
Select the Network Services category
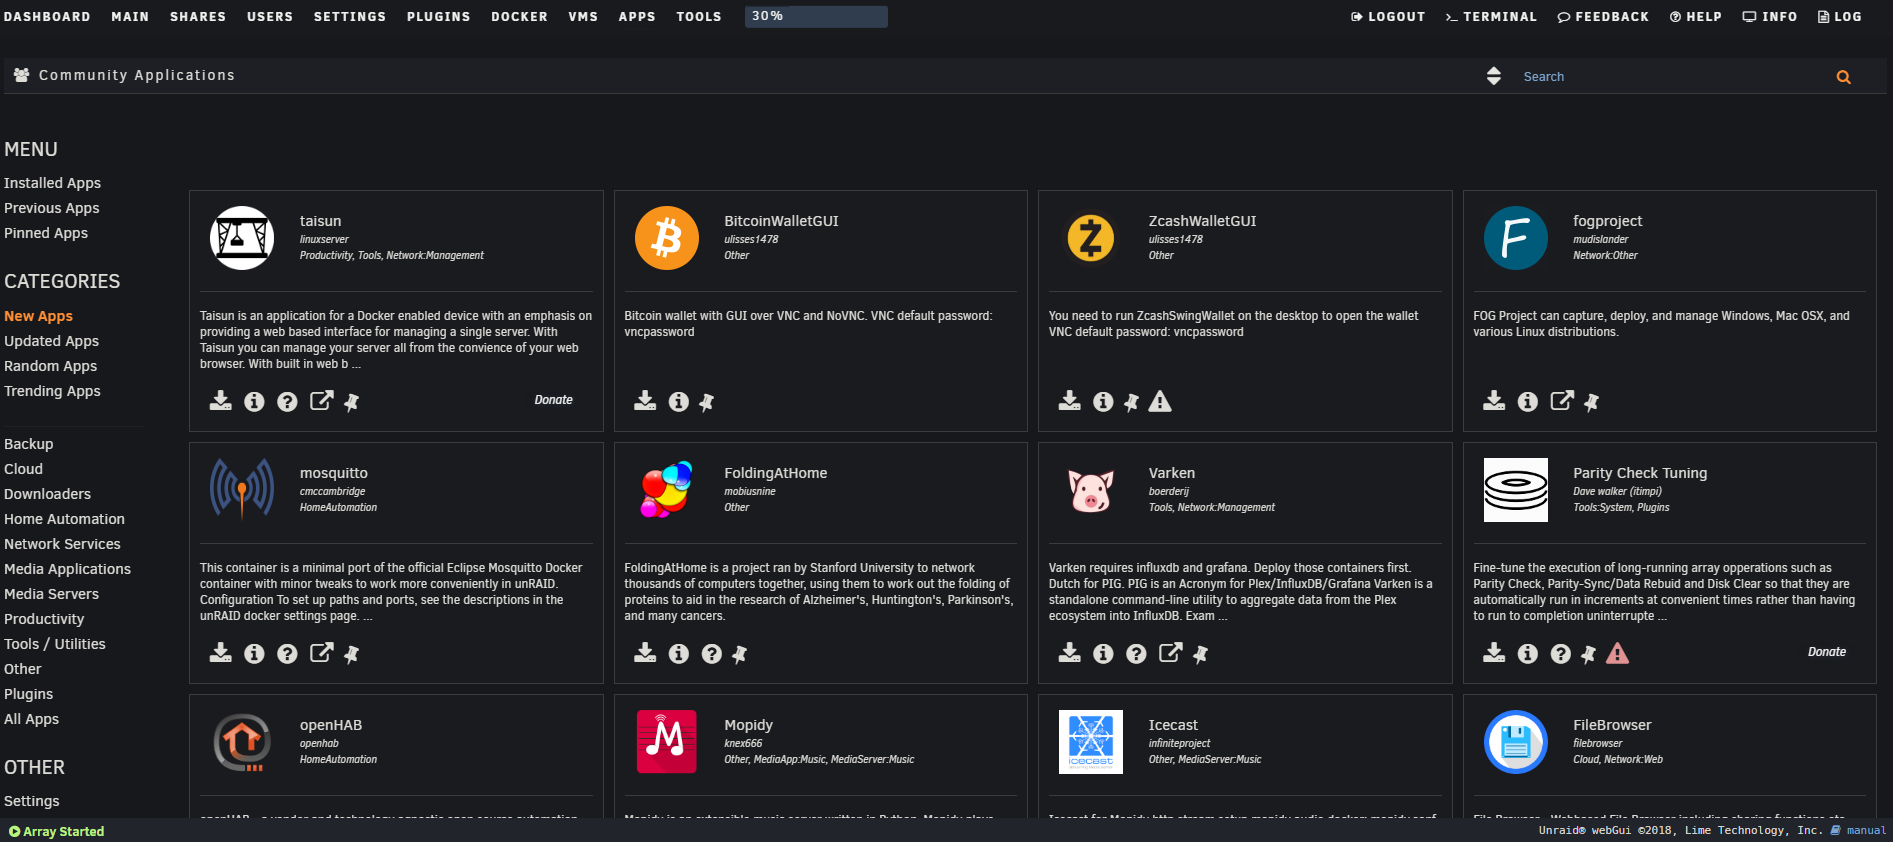point(62,544)
